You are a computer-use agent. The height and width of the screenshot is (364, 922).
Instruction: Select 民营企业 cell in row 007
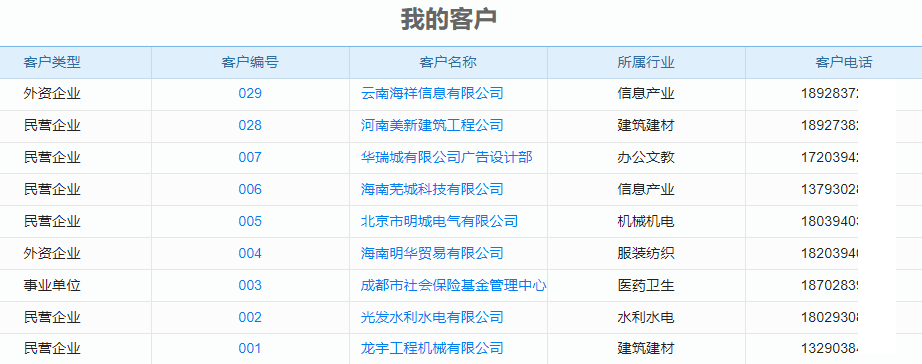click(x=52, y=158)
